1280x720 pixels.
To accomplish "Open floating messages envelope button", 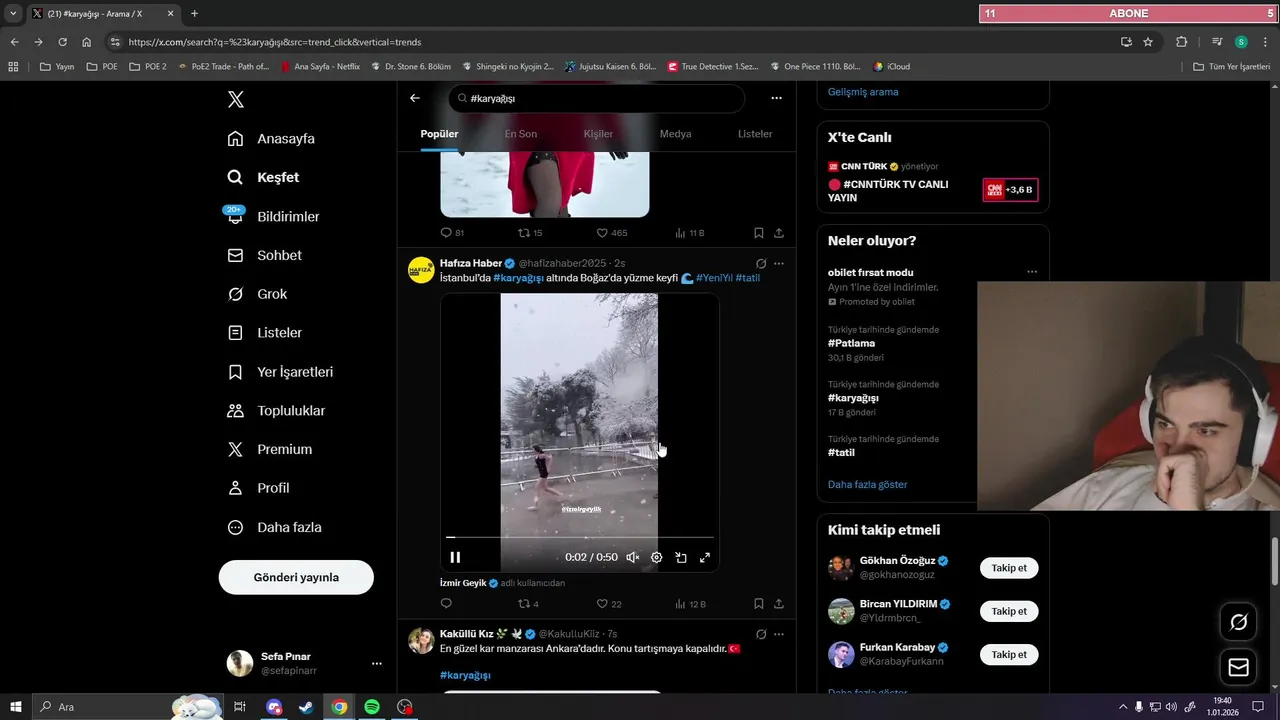I will coord(1238,667).
